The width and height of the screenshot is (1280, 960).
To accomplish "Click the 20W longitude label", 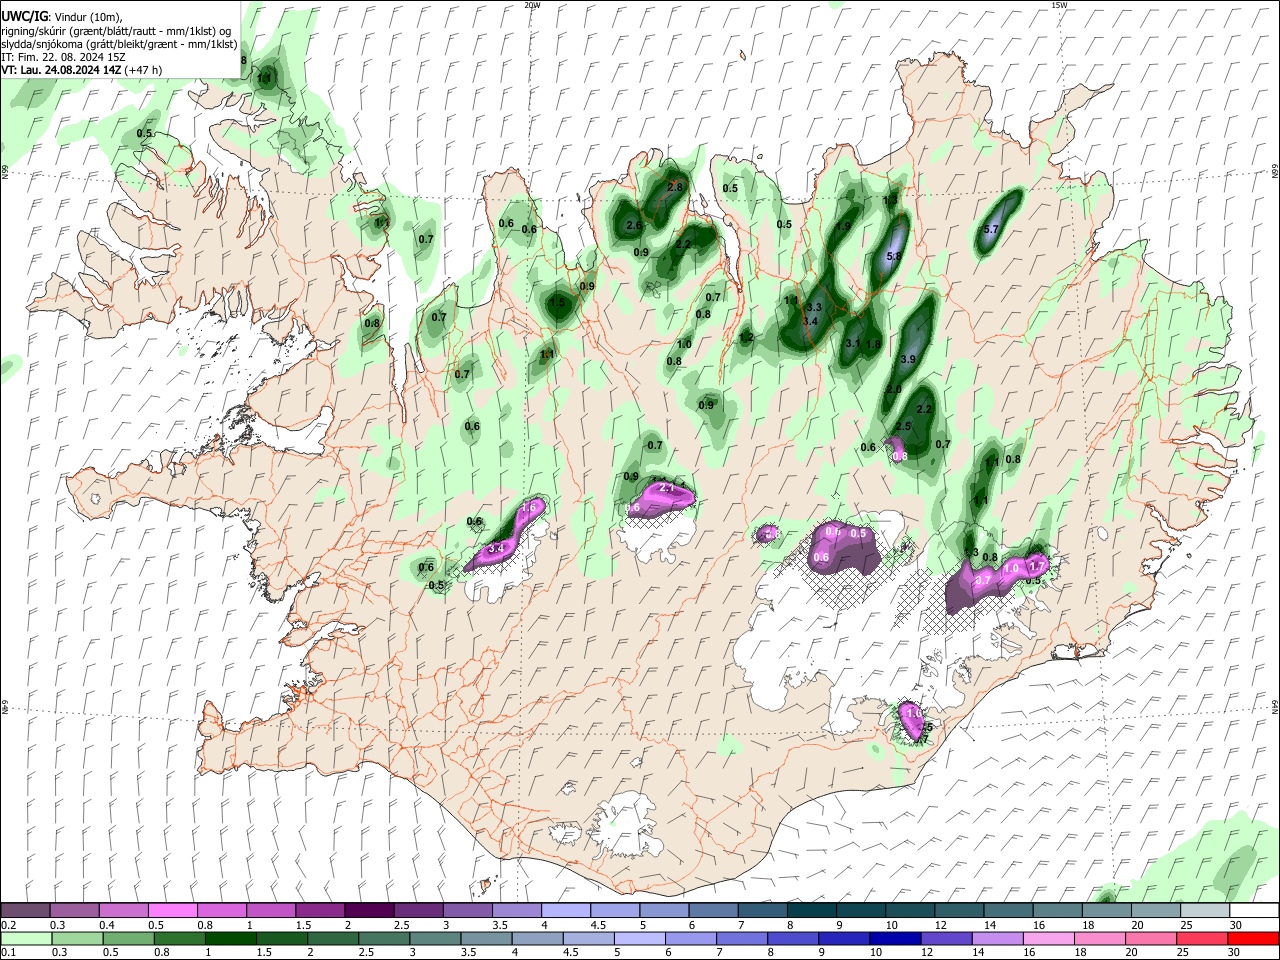I will (533, 5).
